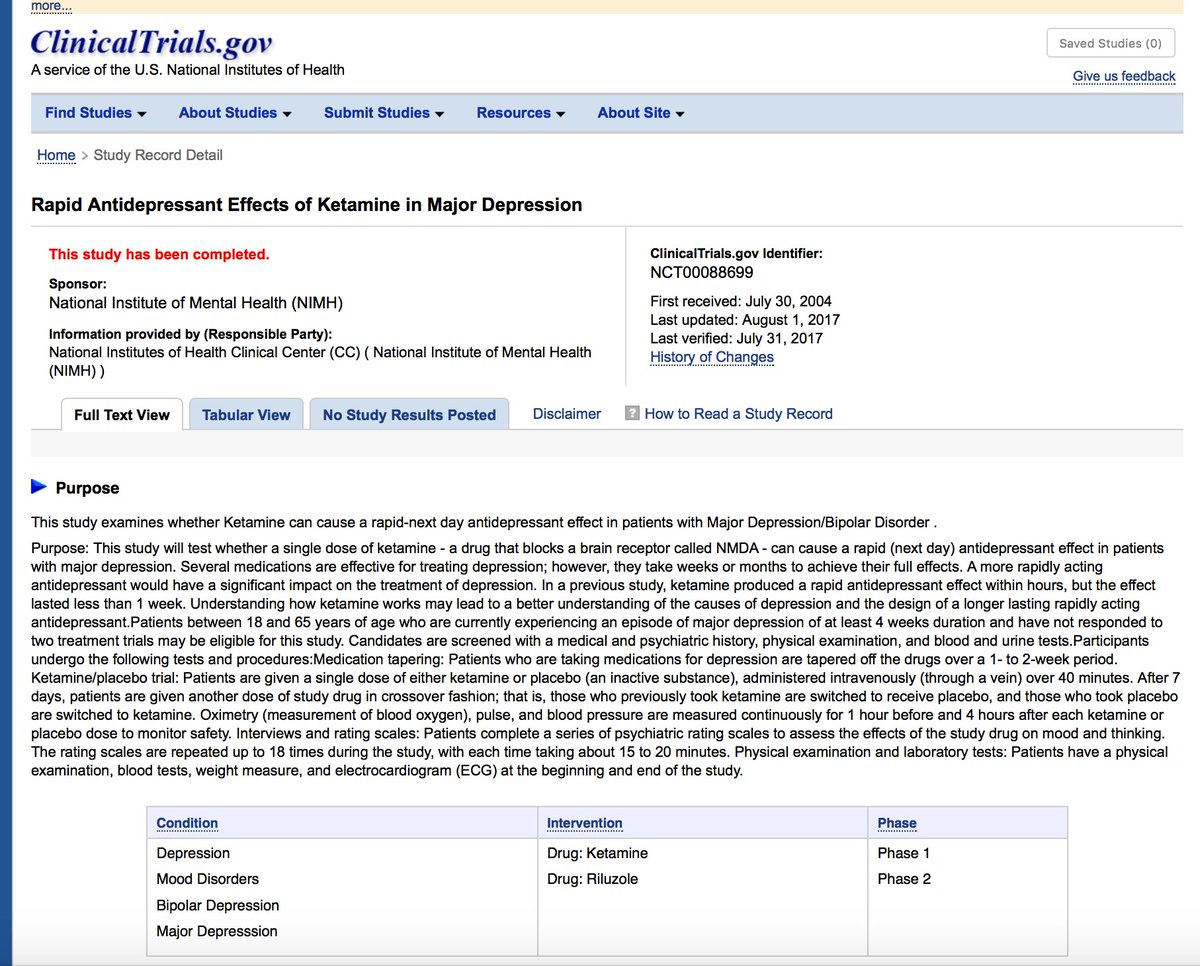Click 'Drug: Ketamine' intervention entry
Viewport: 1200px width, 966px height.
click(597, 853)
